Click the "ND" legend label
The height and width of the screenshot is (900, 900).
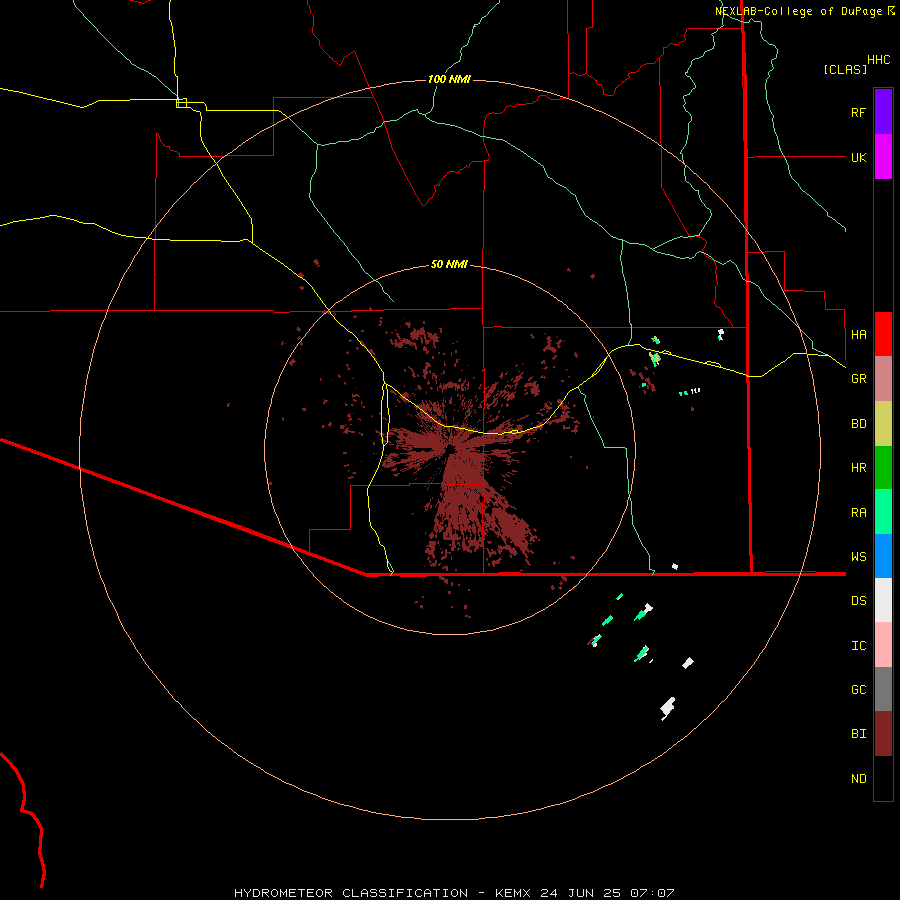click(858, 778)
